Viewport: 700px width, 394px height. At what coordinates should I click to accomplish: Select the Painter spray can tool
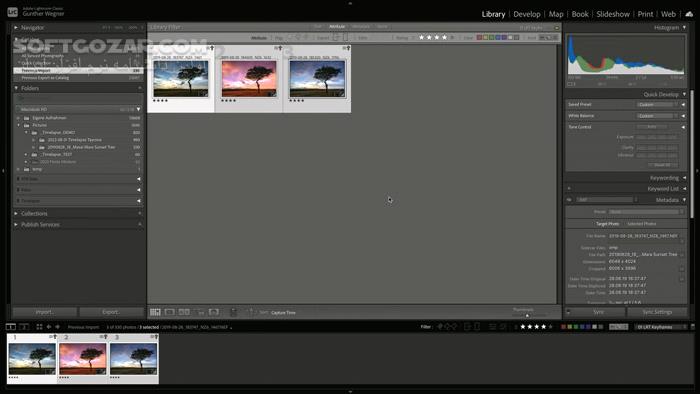233,312
